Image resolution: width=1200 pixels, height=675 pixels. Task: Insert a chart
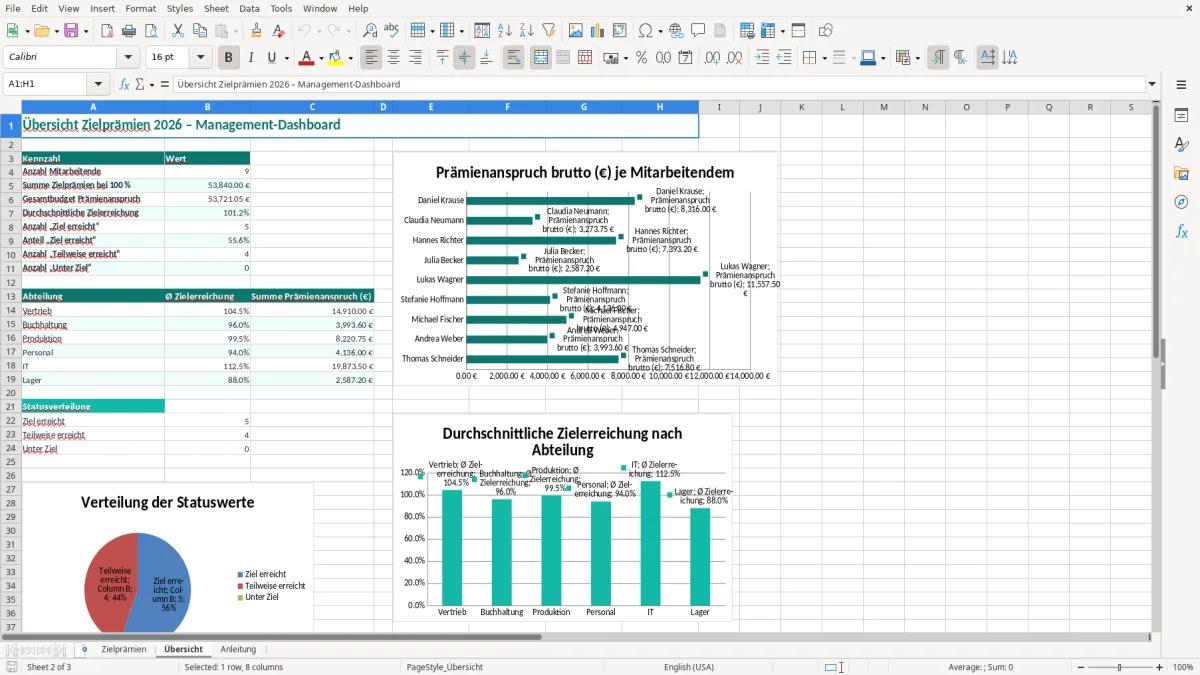[x=598, y=31]
